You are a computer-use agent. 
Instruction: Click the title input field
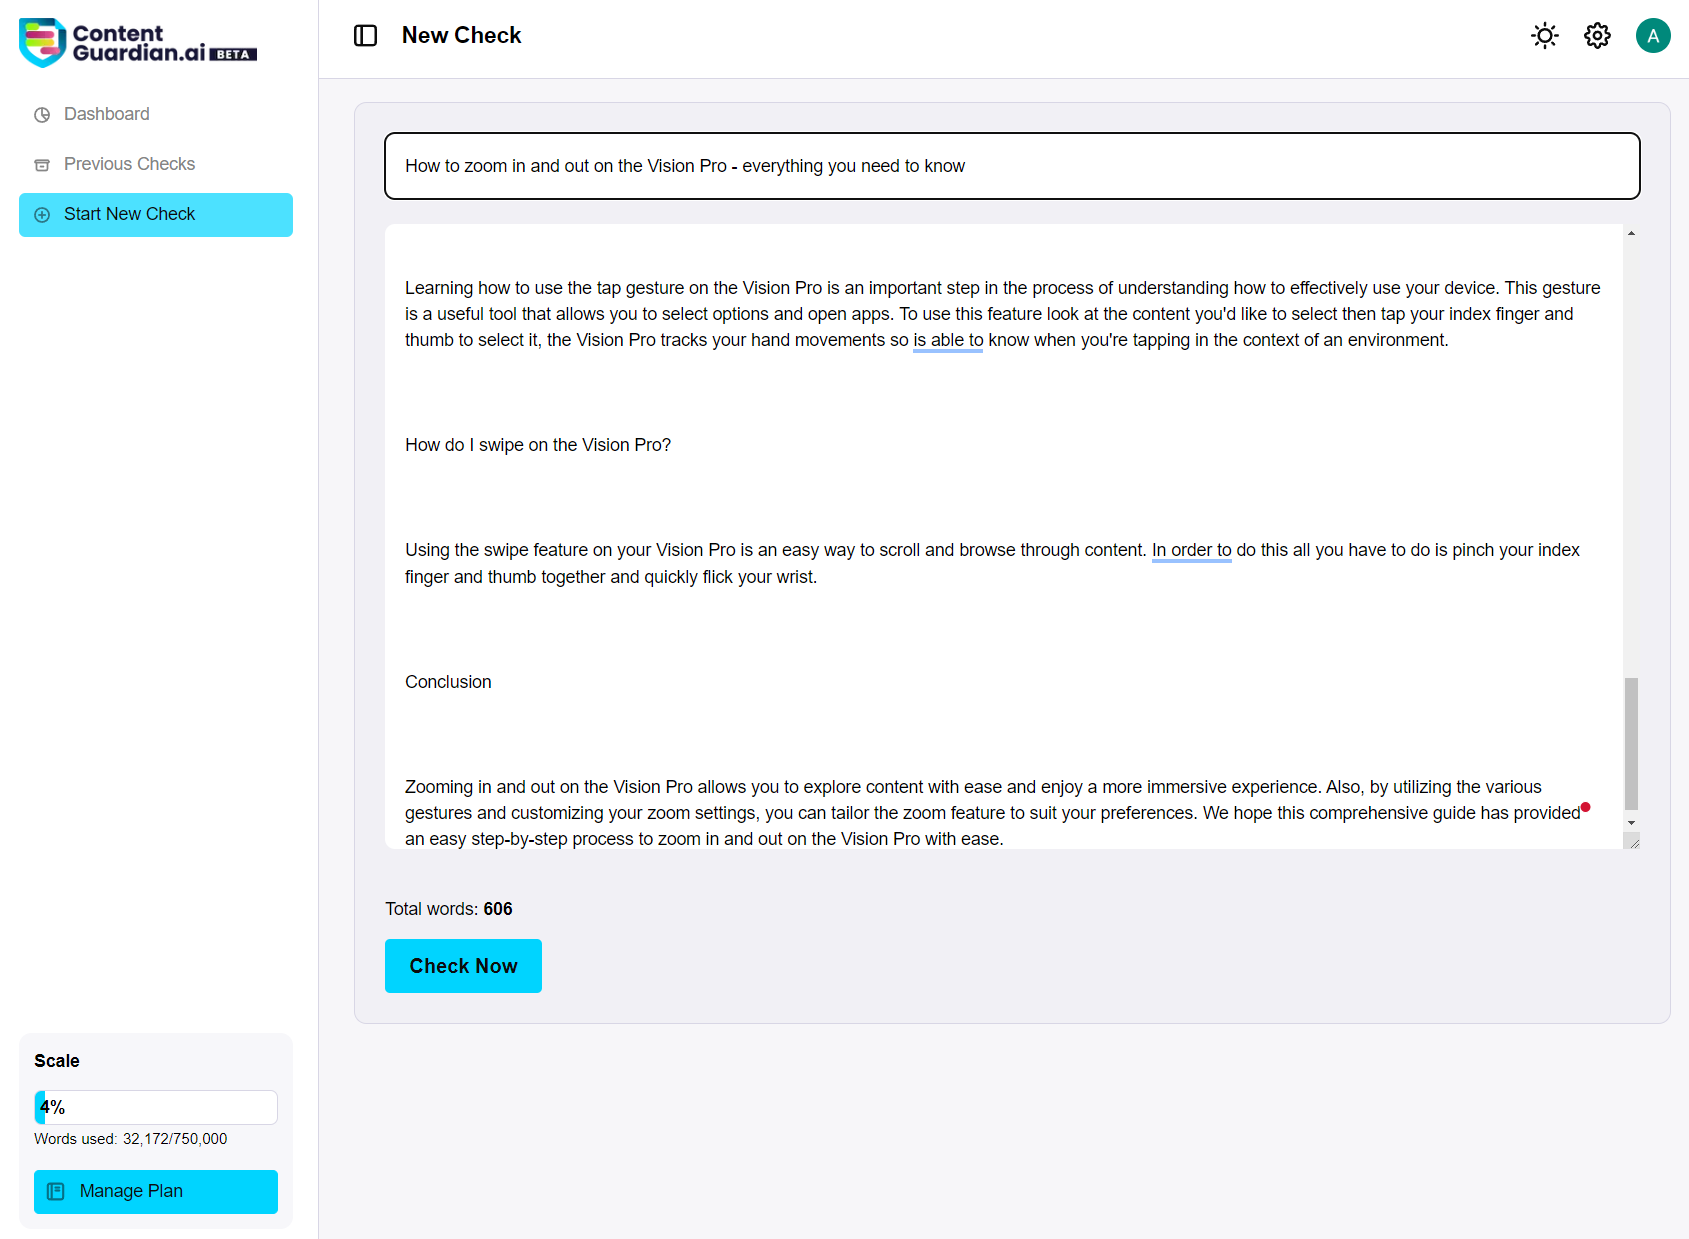1012,166
